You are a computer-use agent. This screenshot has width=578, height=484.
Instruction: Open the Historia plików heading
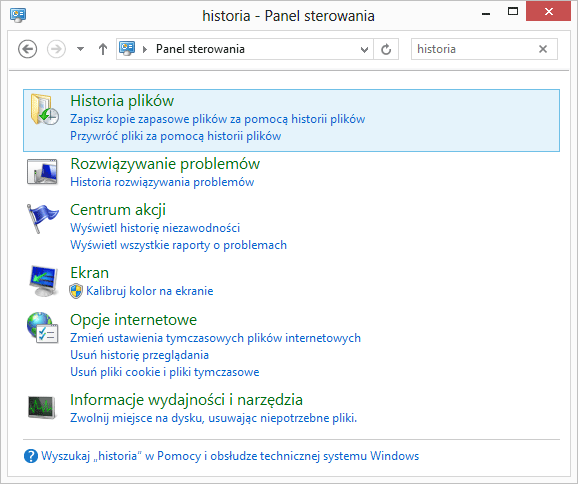coord(122,101)
